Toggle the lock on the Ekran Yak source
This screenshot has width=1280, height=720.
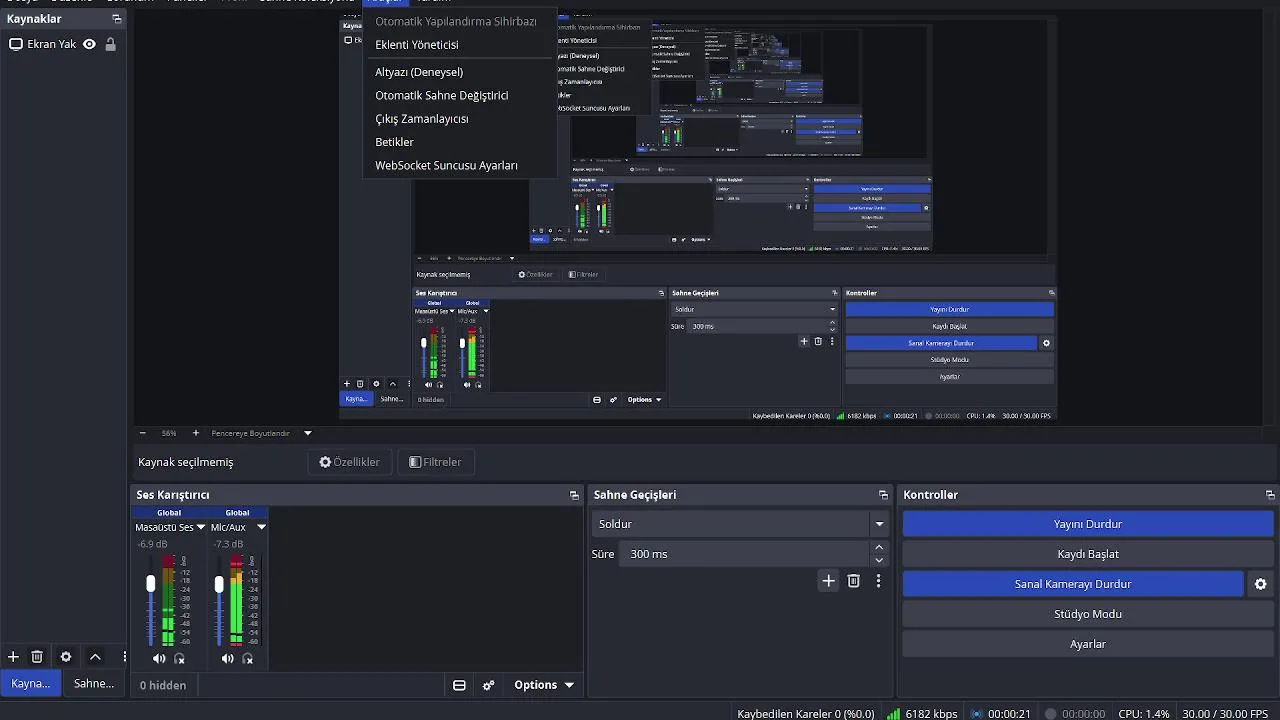(110, 44)
